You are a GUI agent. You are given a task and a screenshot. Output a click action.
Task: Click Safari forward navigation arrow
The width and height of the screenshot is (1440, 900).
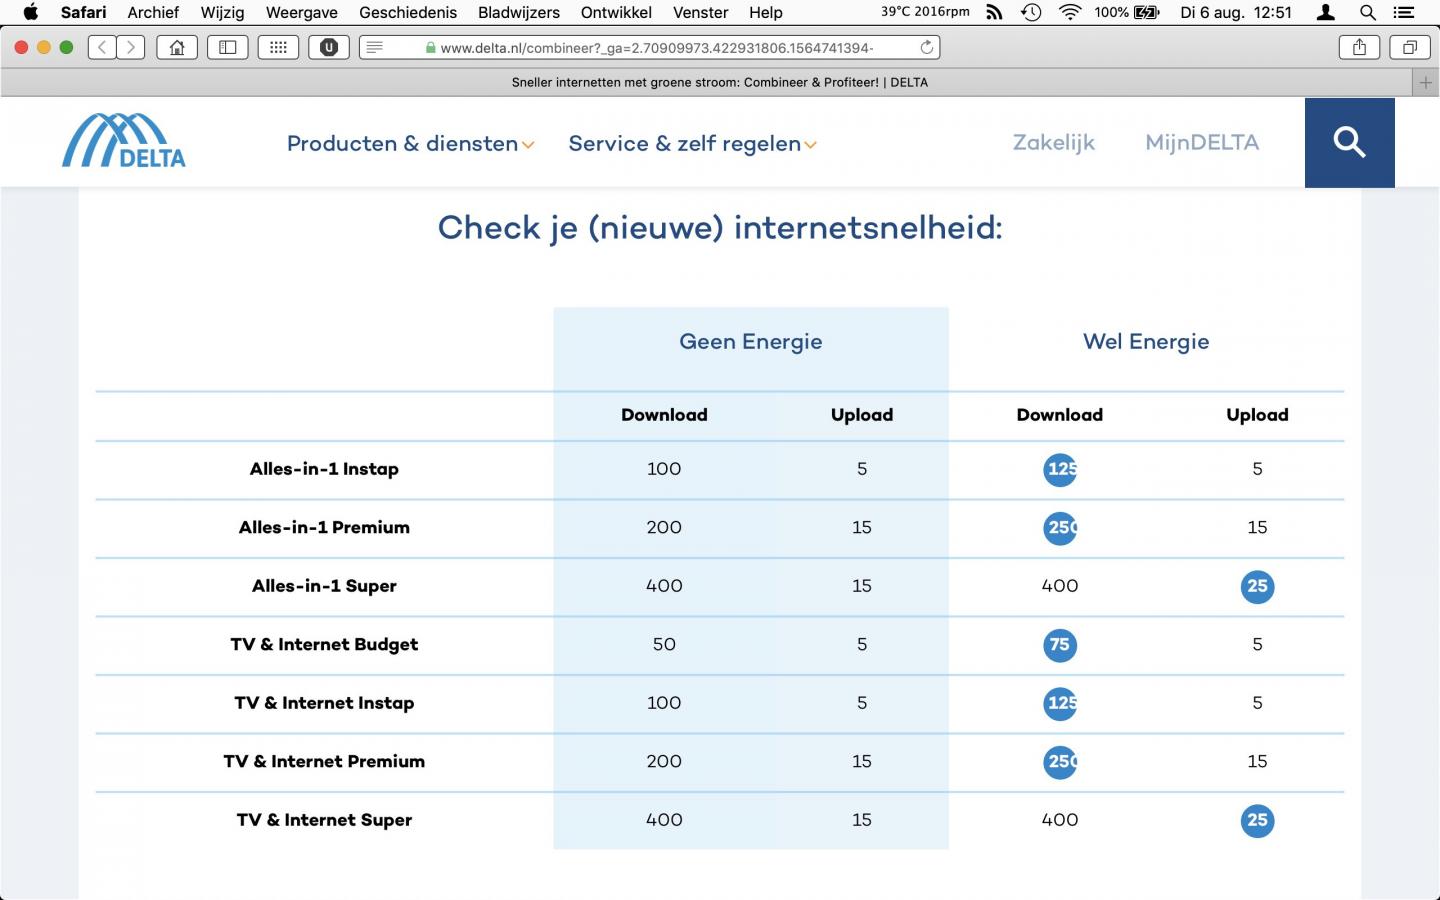pos(131,47)
